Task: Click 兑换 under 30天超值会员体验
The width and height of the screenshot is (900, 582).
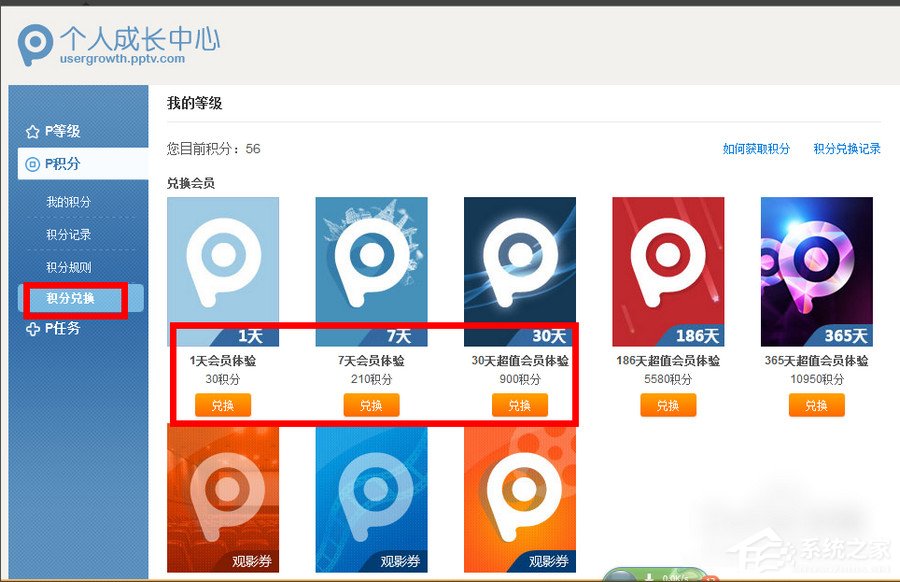Action: (519, 405)
